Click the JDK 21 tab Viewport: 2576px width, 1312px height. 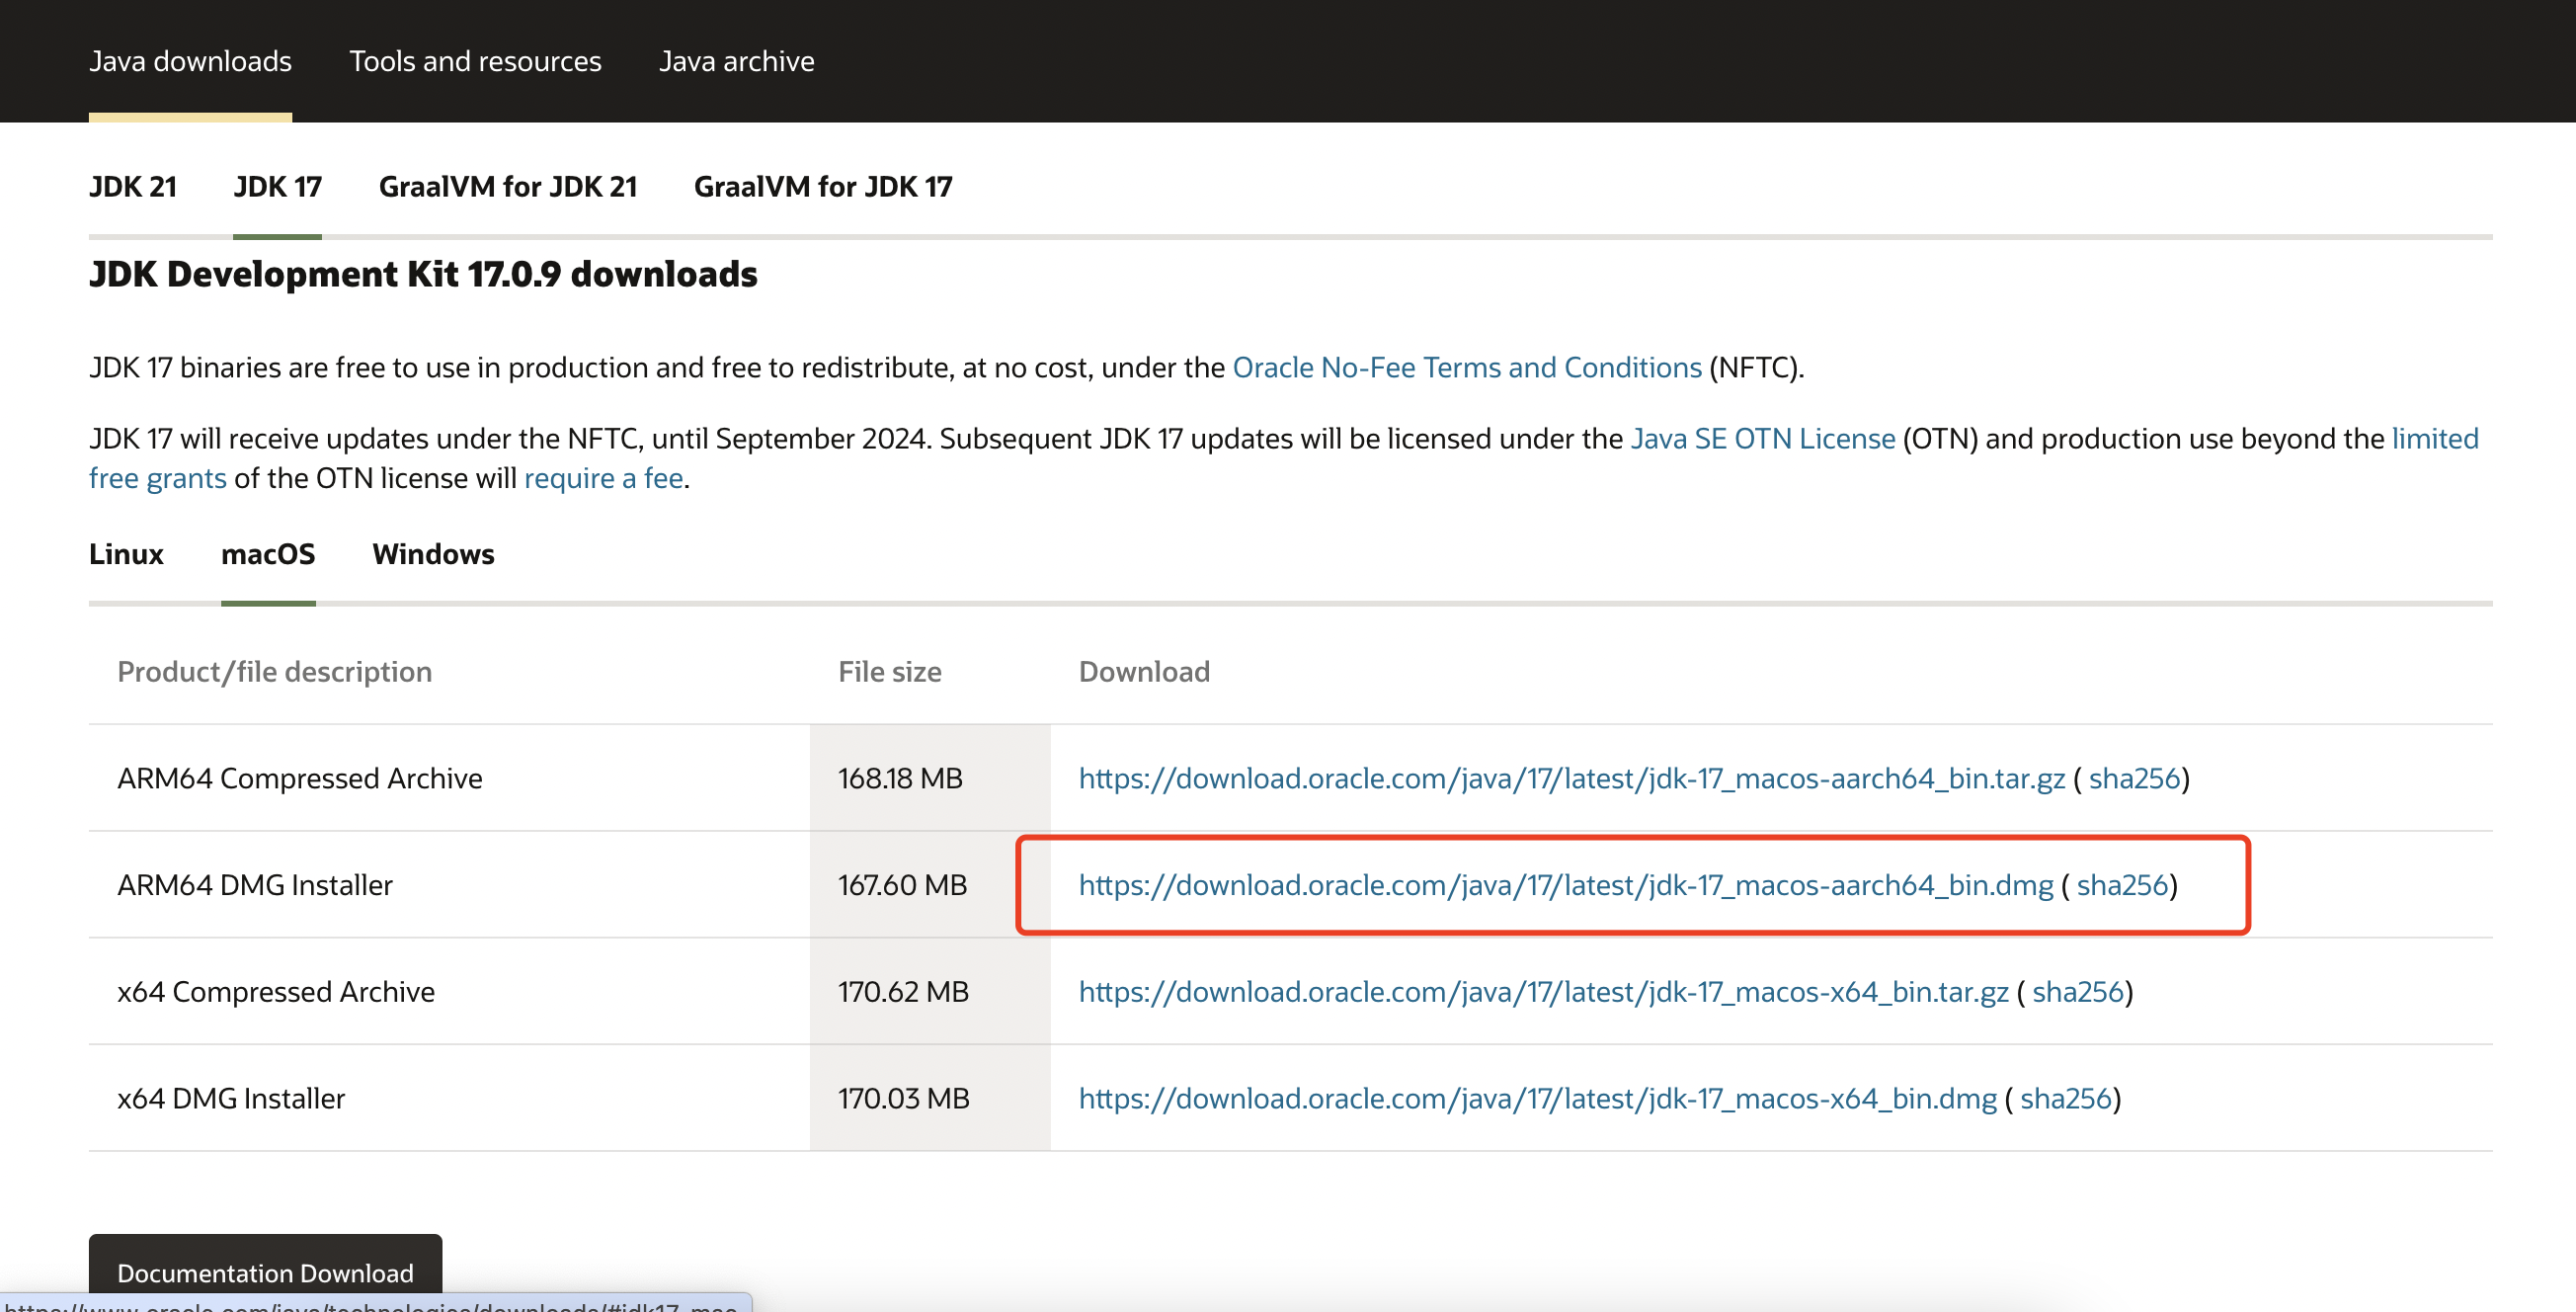pyautogui.click(x=132, y=186)
